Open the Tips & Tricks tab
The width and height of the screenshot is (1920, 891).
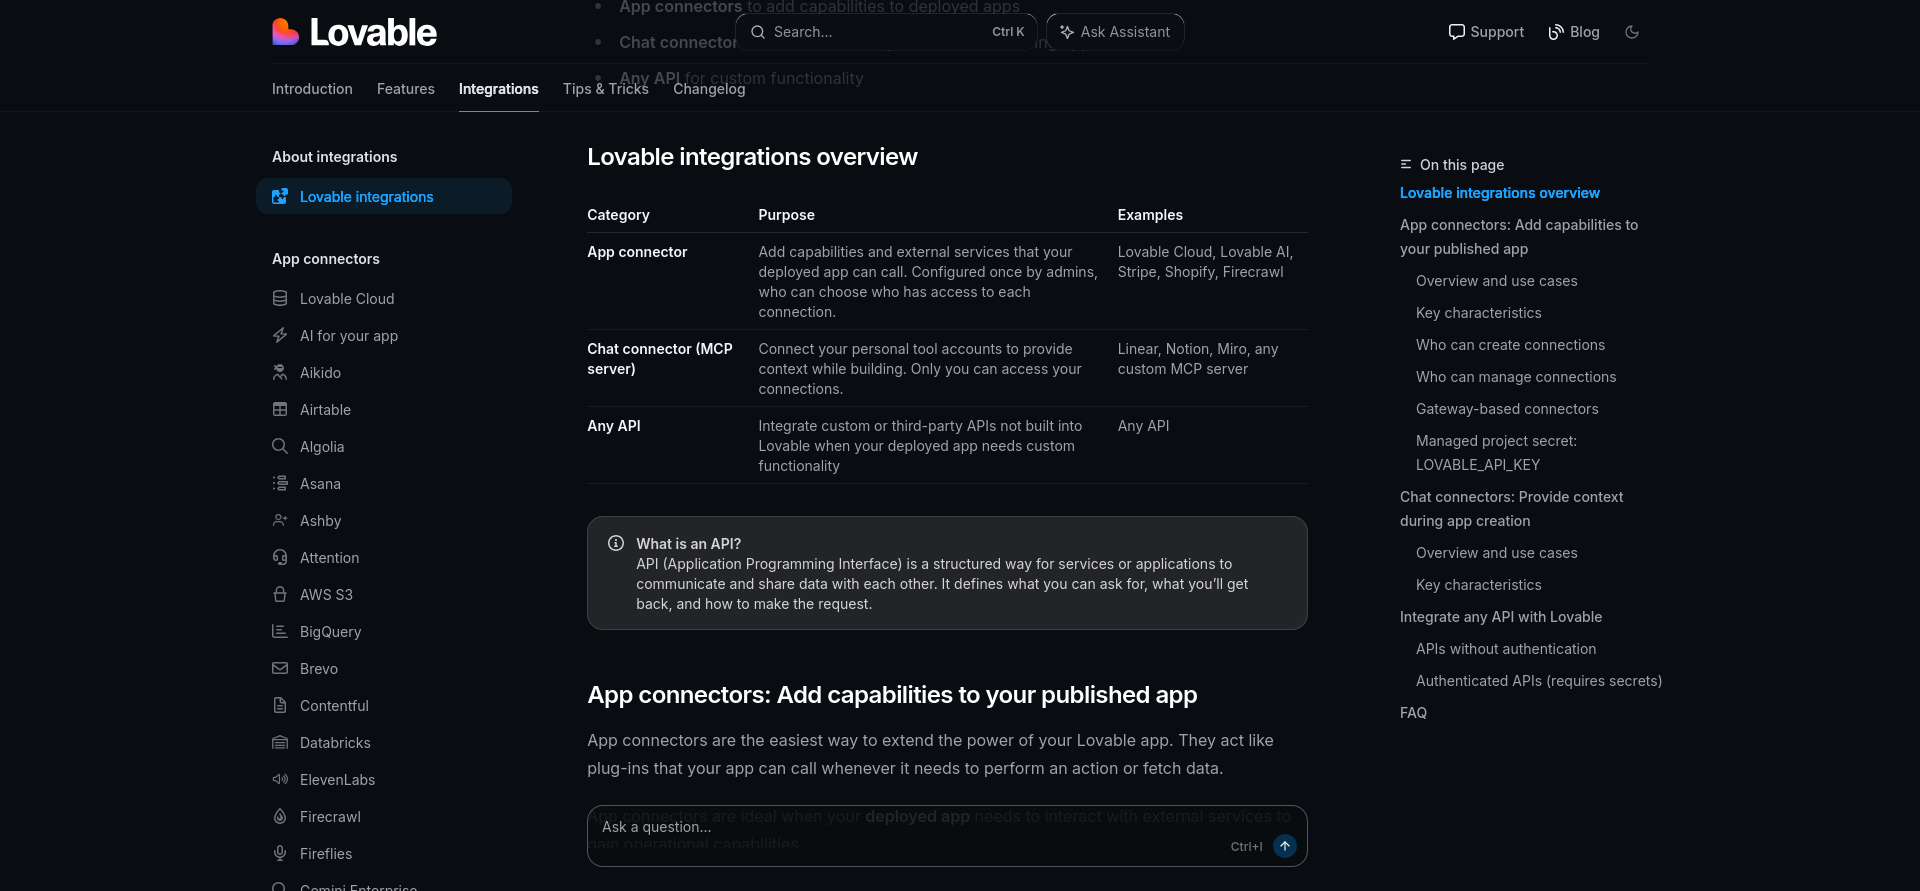point(606,89)
